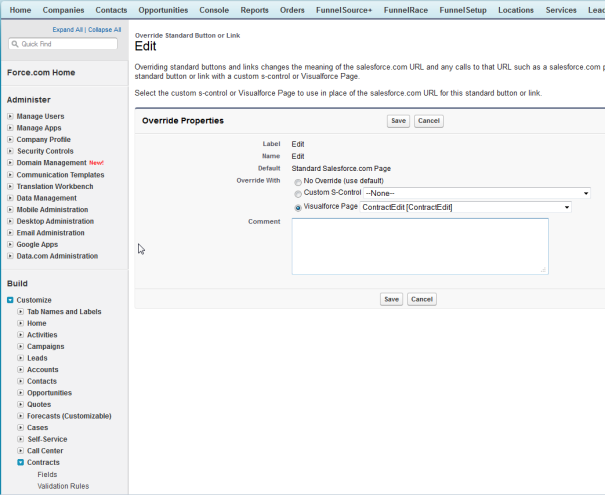Expand the Security Controls node
The height and width of the screenshot is (495, 605).
click(x=10, y=151)
